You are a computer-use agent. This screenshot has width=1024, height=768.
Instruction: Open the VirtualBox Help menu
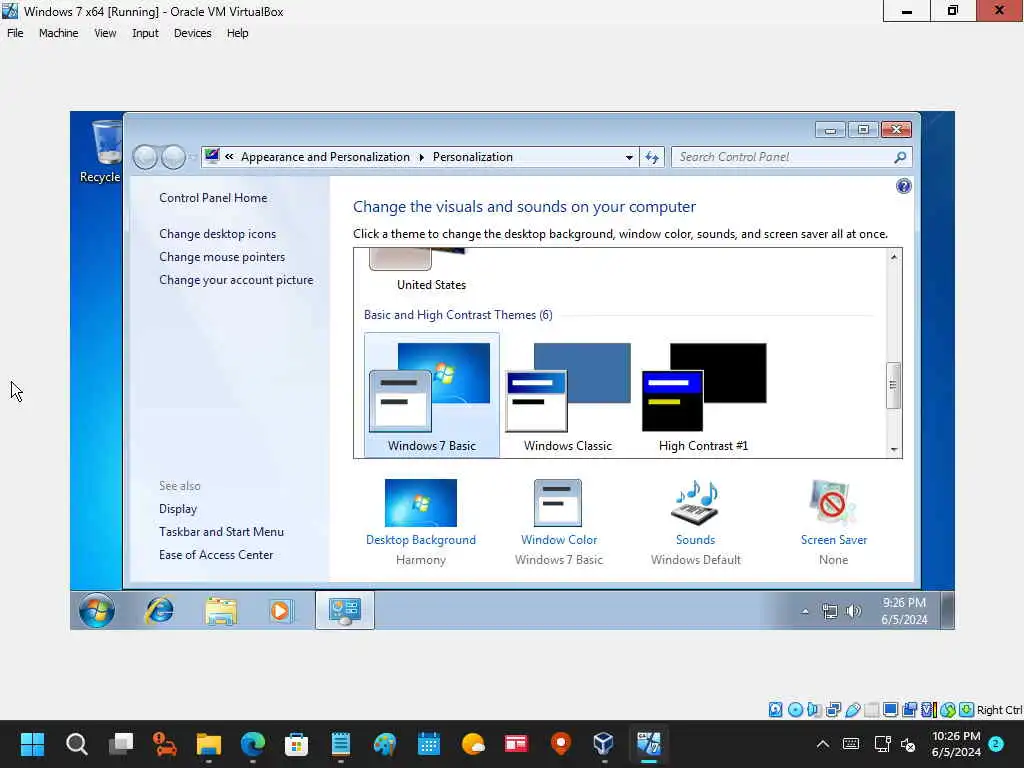click(237, 33)
